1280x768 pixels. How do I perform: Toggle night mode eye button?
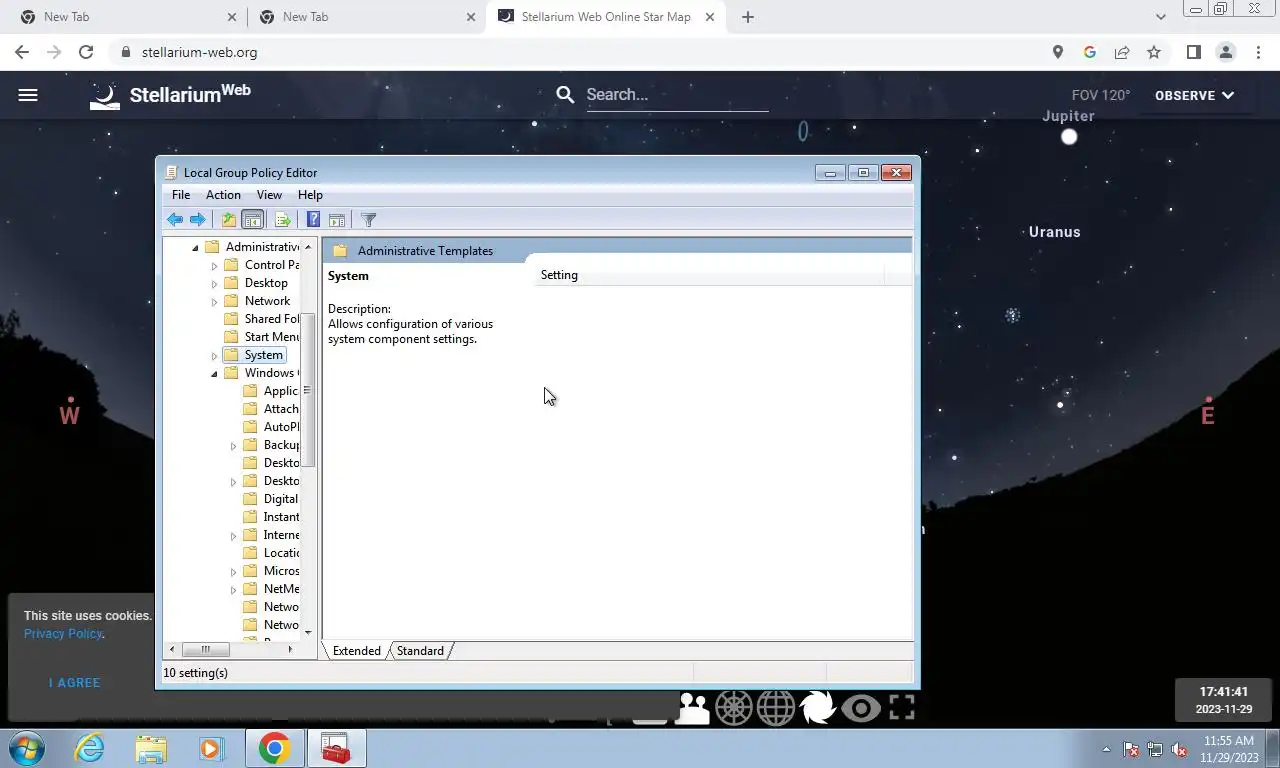tap(860, 708)
